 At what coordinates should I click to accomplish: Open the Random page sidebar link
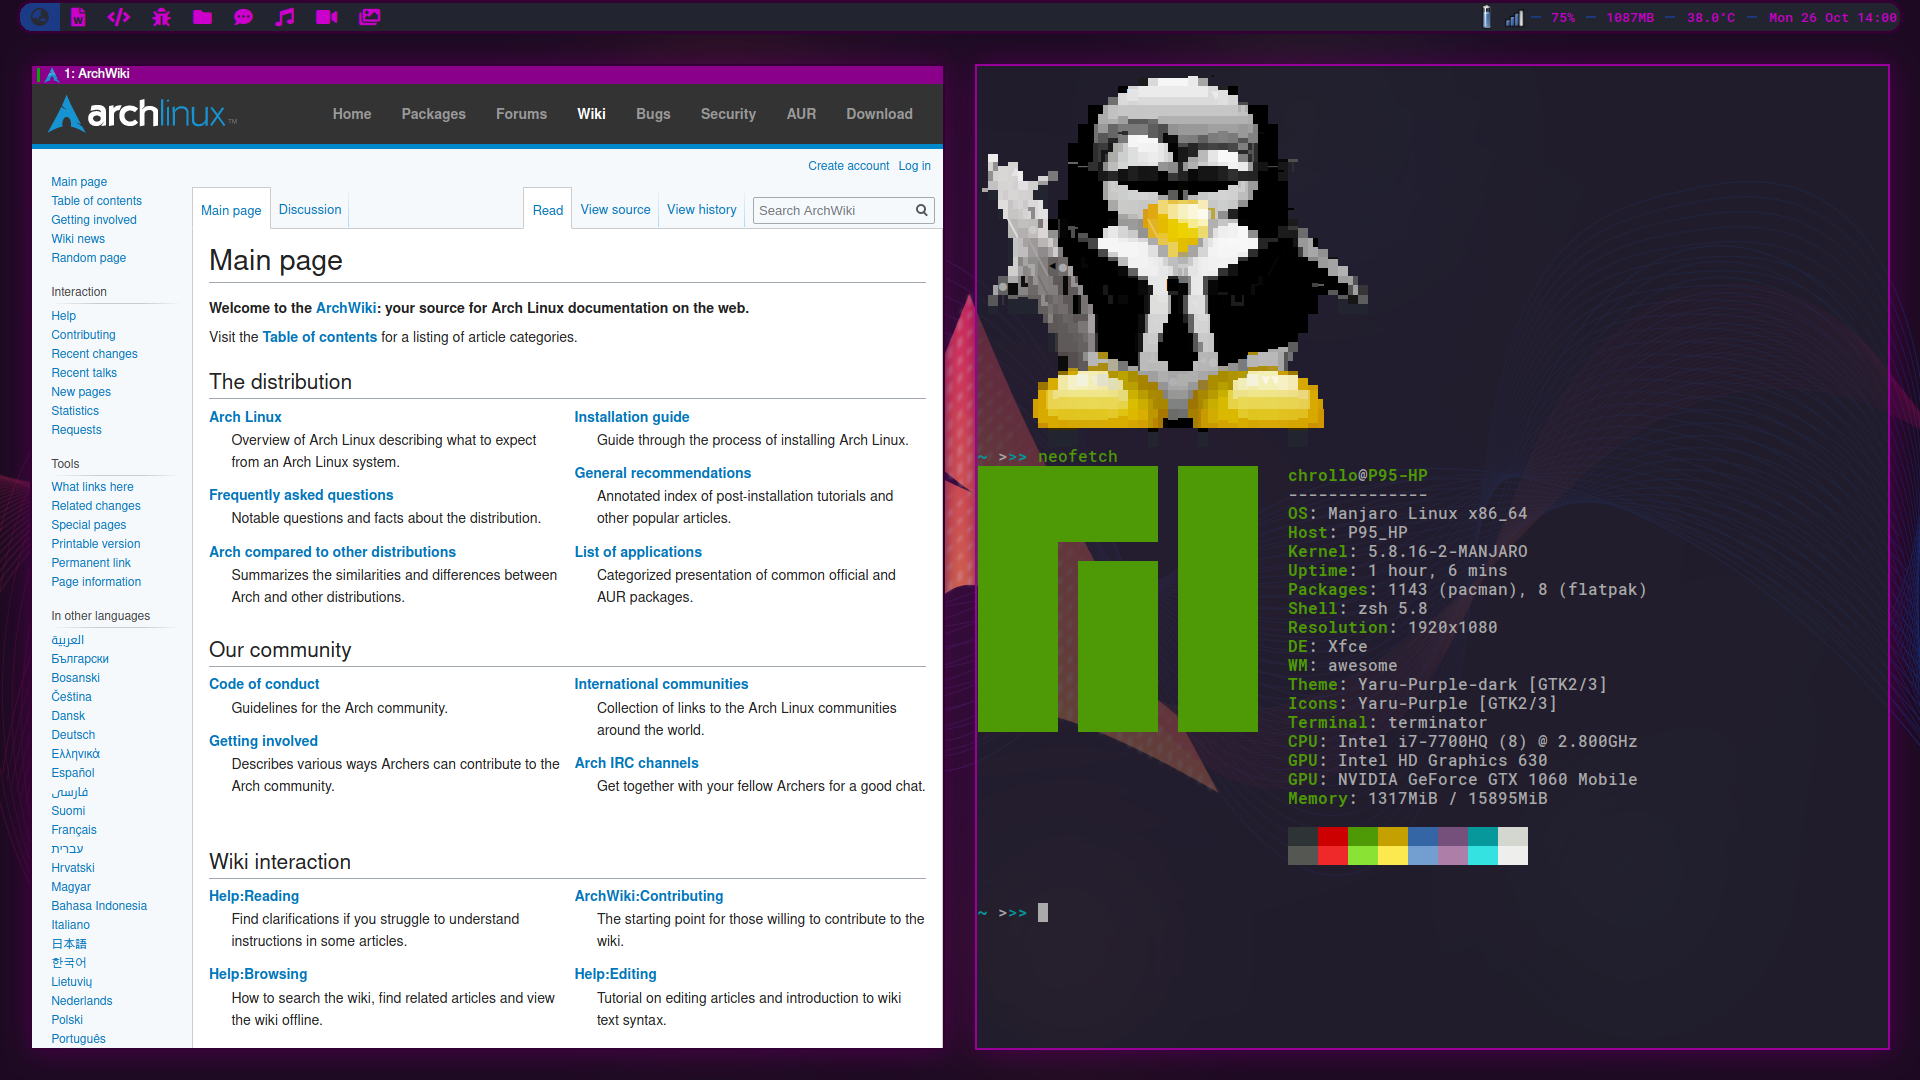coord(88,258)
